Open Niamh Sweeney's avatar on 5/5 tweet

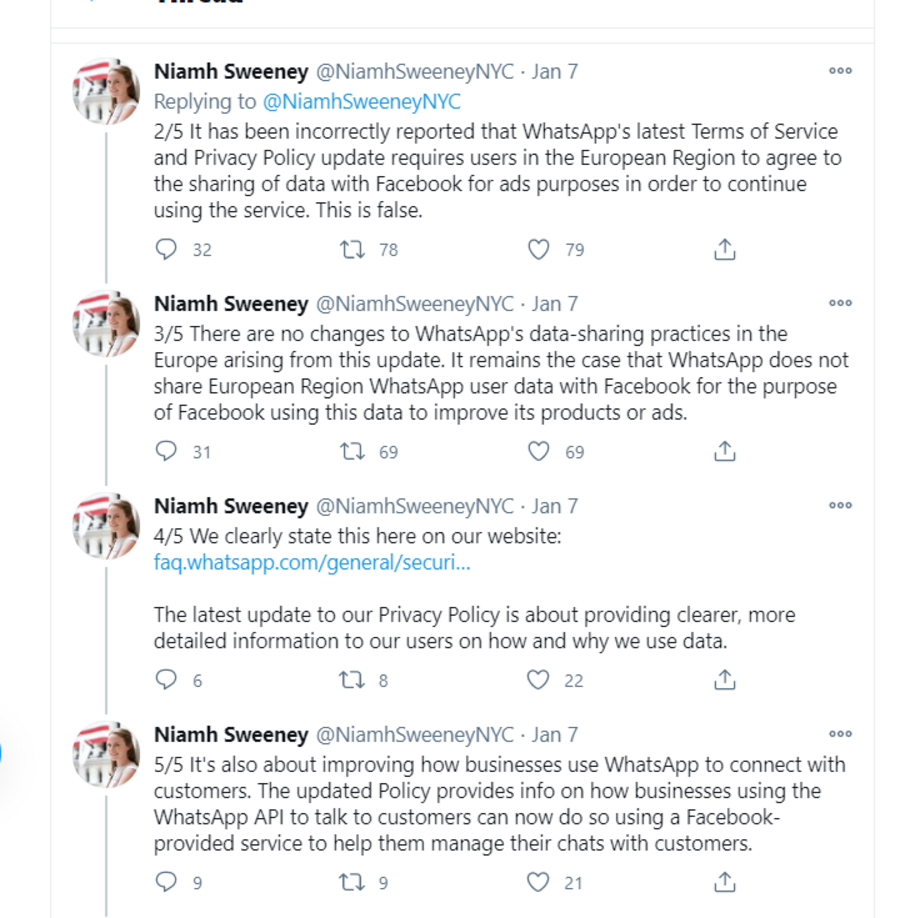tap(106, 754)
